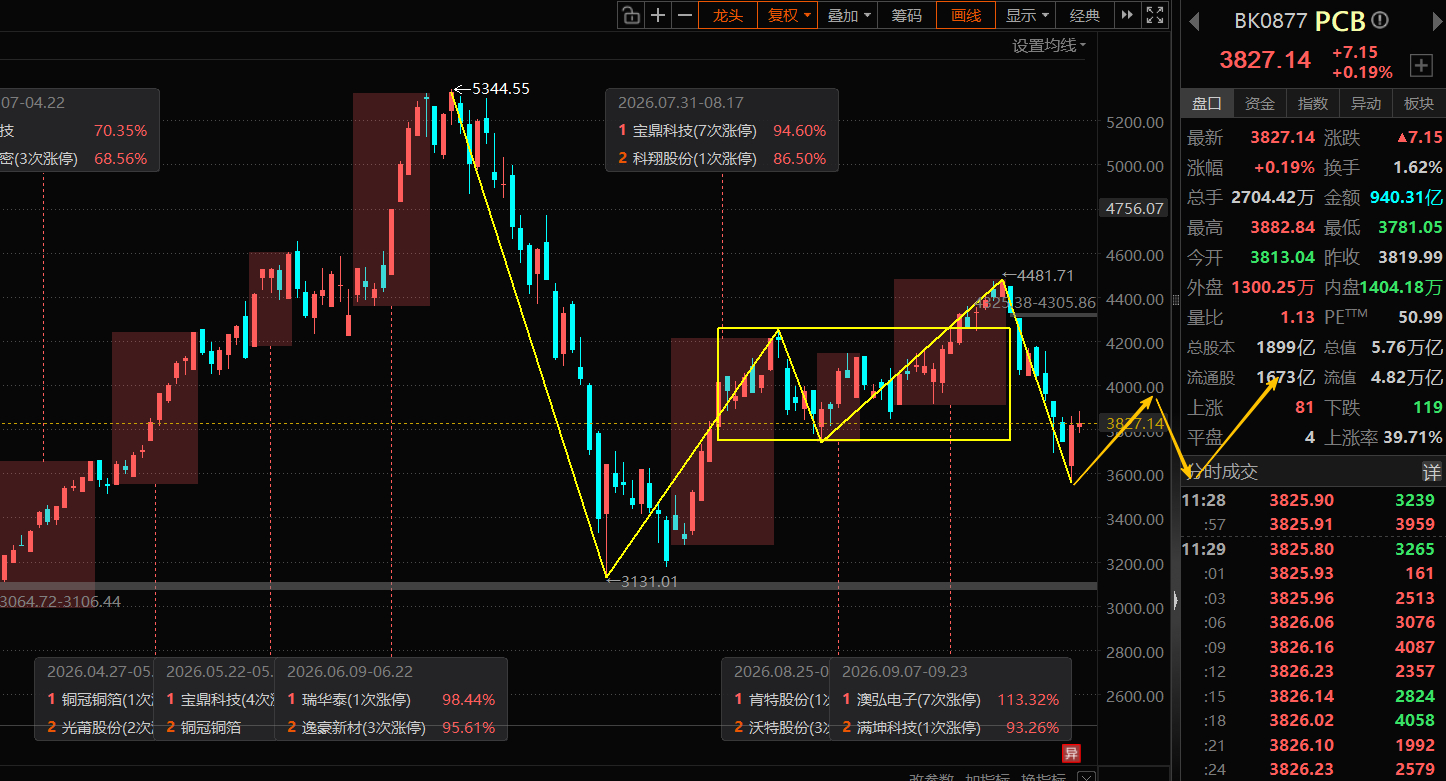Click the 5344.55 high price label
This screenshot has width=1446, height=781.
pyautogui.click(x=501, y=88)
